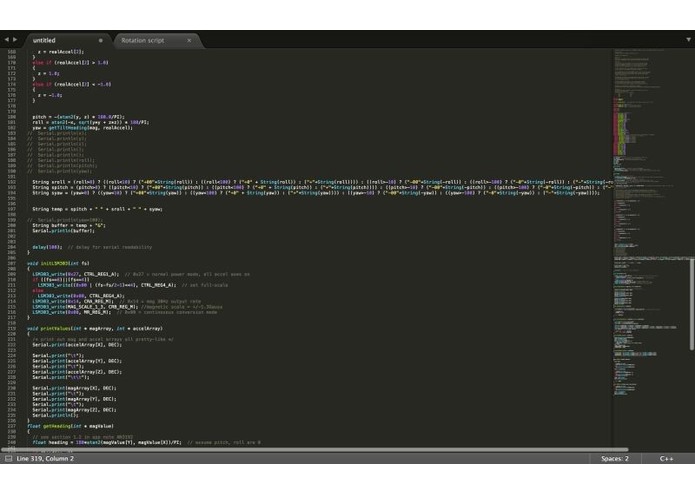Click the 'String sroll =' line
695x494 pixels.
322,182
